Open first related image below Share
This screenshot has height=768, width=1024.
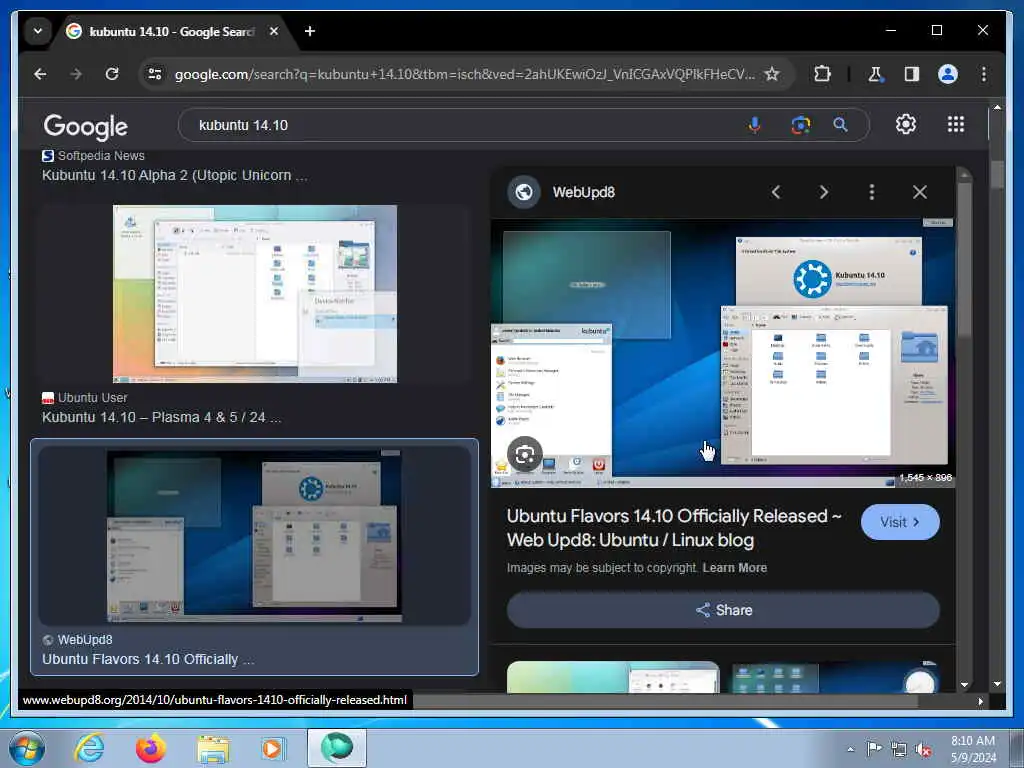coord(613,677)
